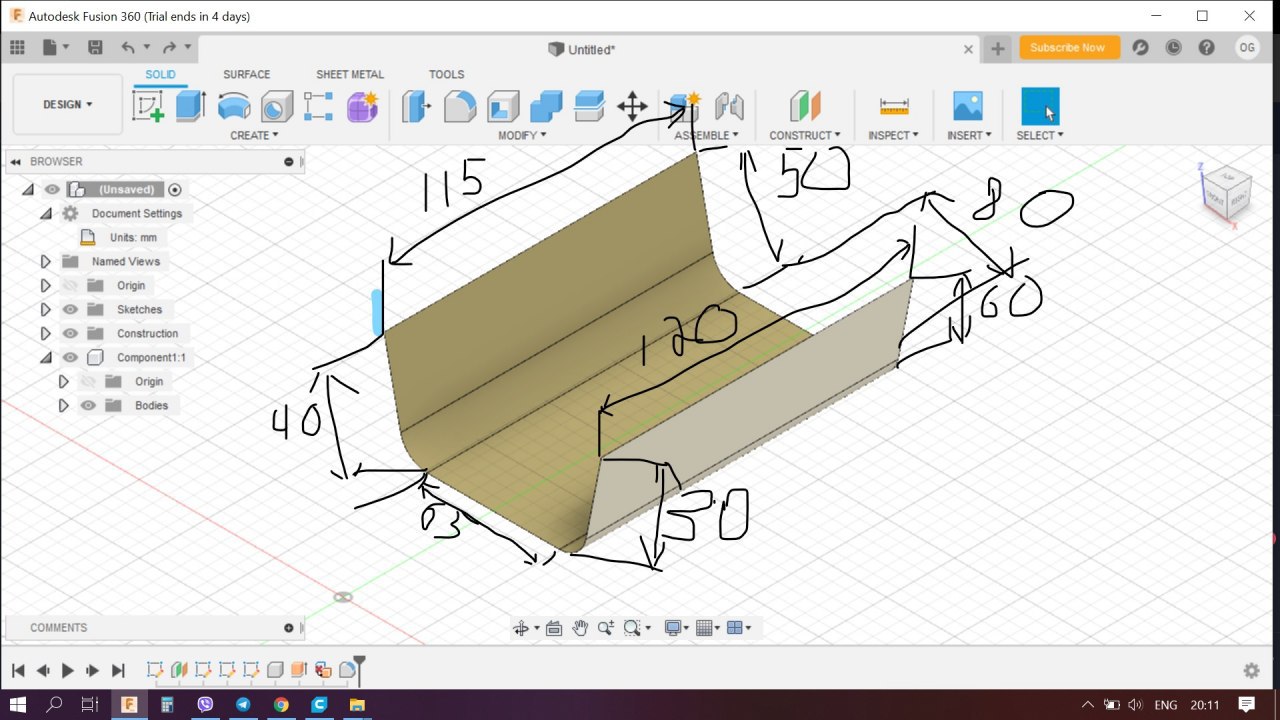Open the job status clock icon
The image size is (1280, 720).
click(1173, 47)
